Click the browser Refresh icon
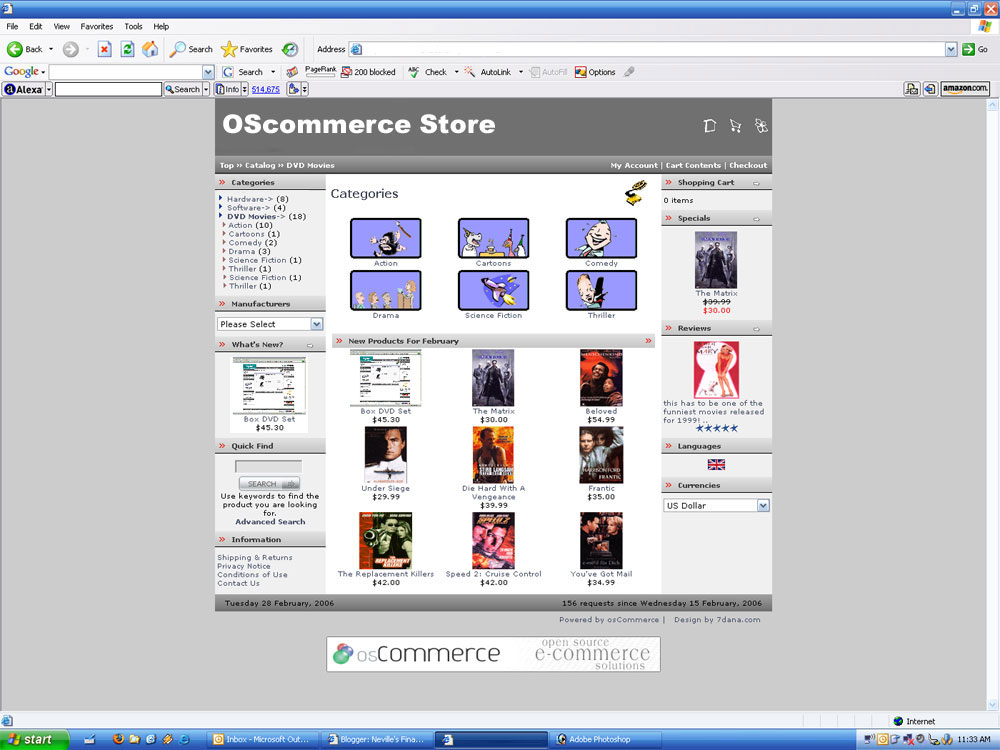The width and height of the screenshot is (1000, 750). [x=127, y=49]
